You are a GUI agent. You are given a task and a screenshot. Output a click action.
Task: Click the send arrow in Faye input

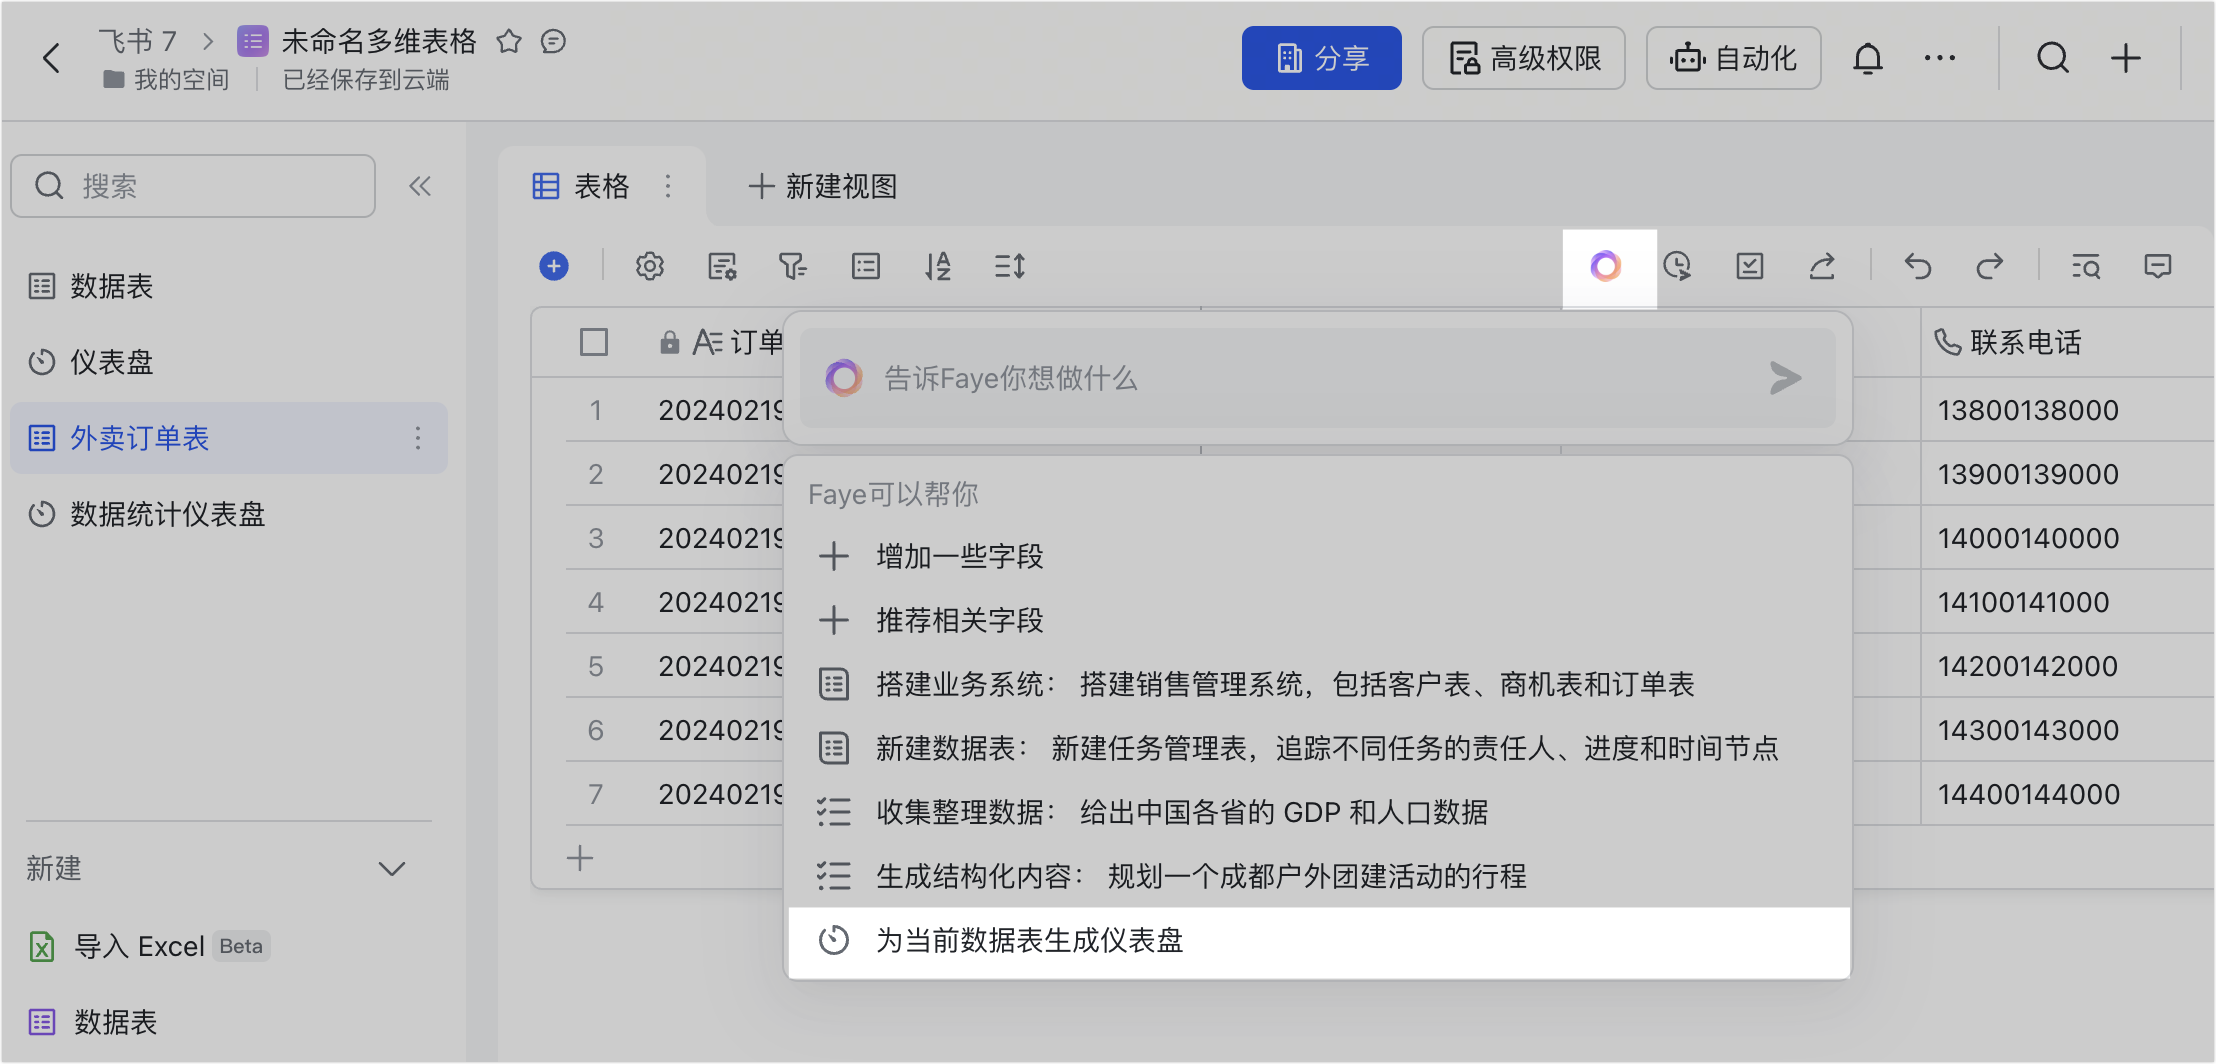click(1785, 378)
